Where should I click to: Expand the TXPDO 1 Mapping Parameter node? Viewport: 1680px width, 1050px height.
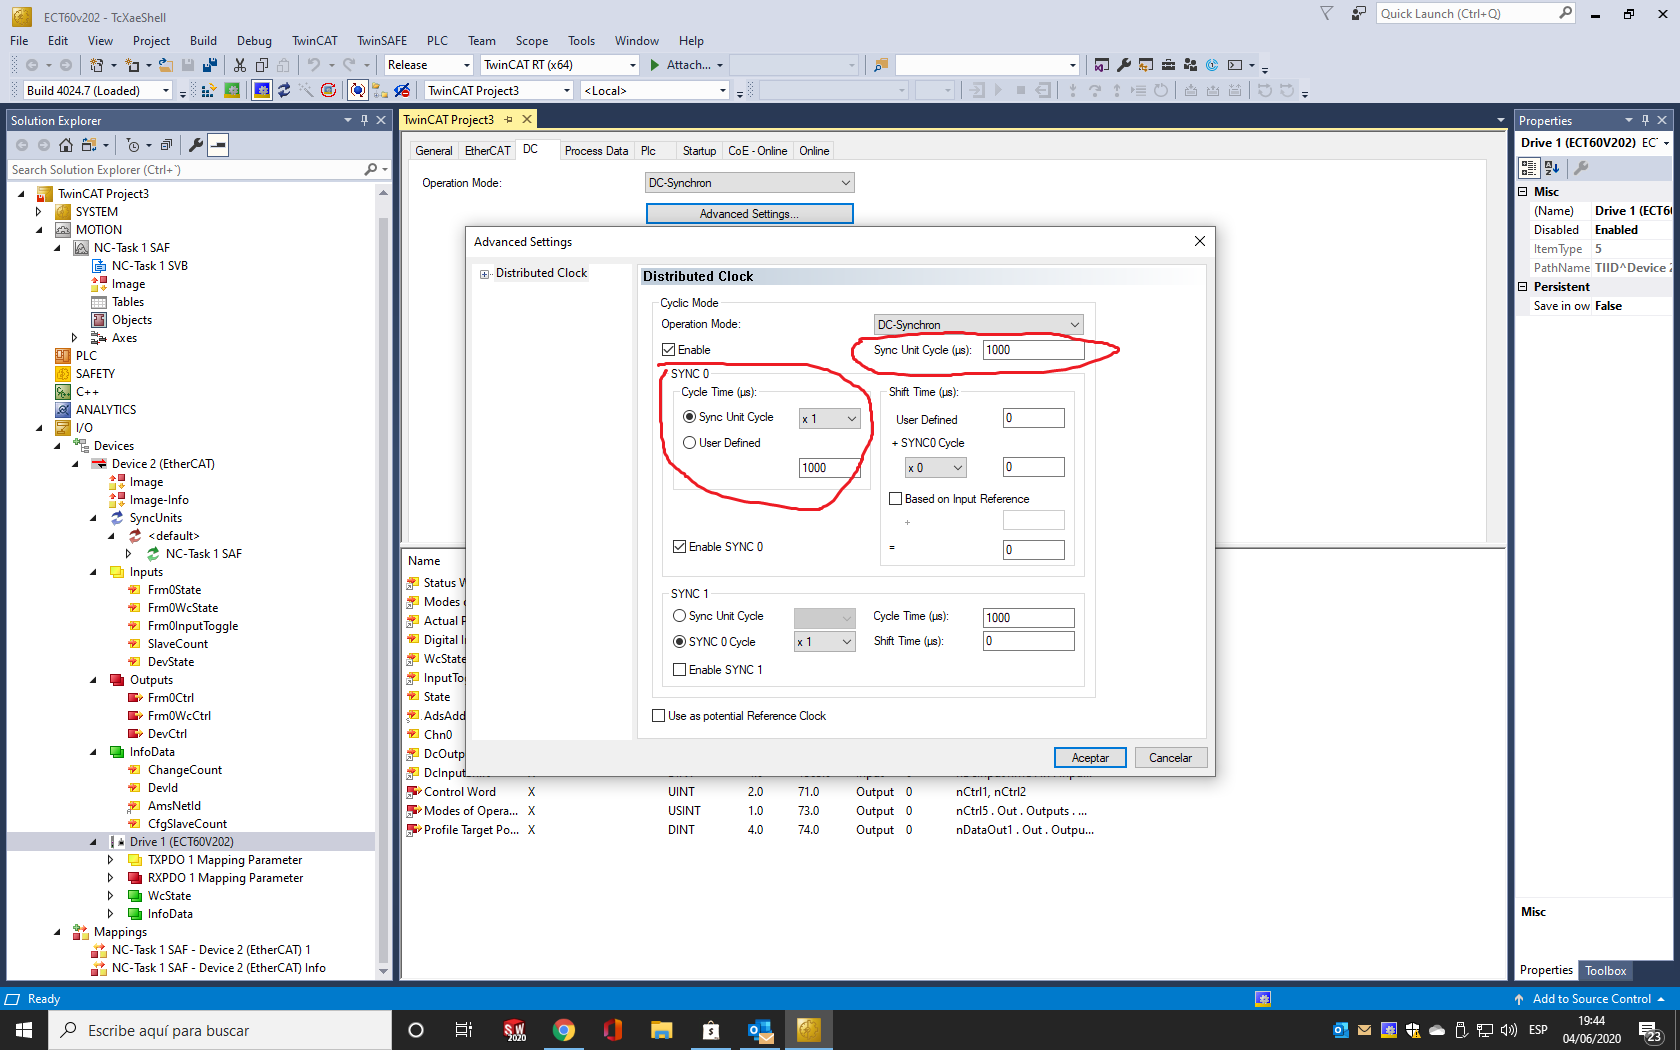coord(111,860)
